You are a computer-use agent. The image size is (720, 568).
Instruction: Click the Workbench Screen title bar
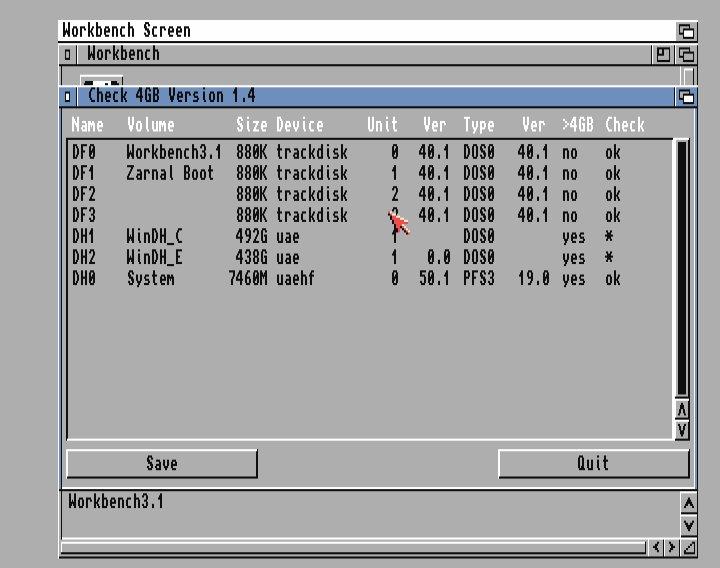[x=367, y=31]
